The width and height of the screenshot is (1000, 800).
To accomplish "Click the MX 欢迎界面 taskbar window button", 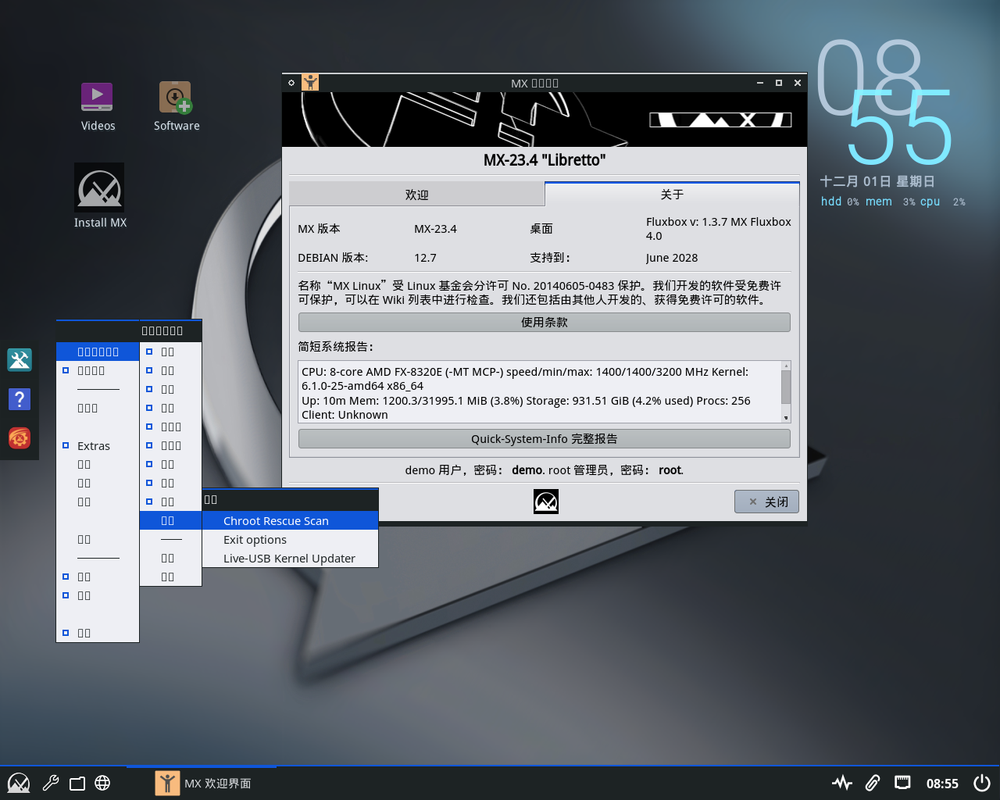I will pyautogui.click(x=203, y=783).
